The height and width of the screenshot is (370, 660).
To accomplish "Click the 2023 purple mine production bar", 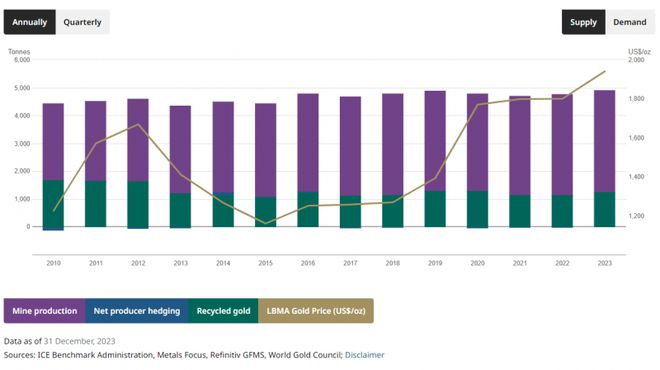I will click(605, 141).
